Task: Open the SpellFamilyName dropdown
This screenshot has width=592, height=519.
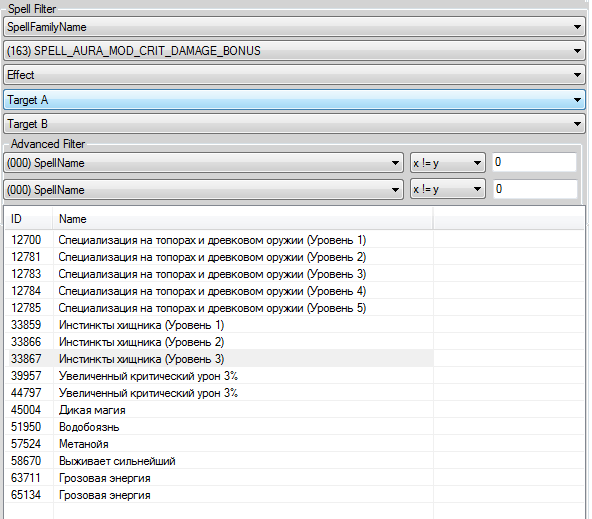Action: [294, 27]
